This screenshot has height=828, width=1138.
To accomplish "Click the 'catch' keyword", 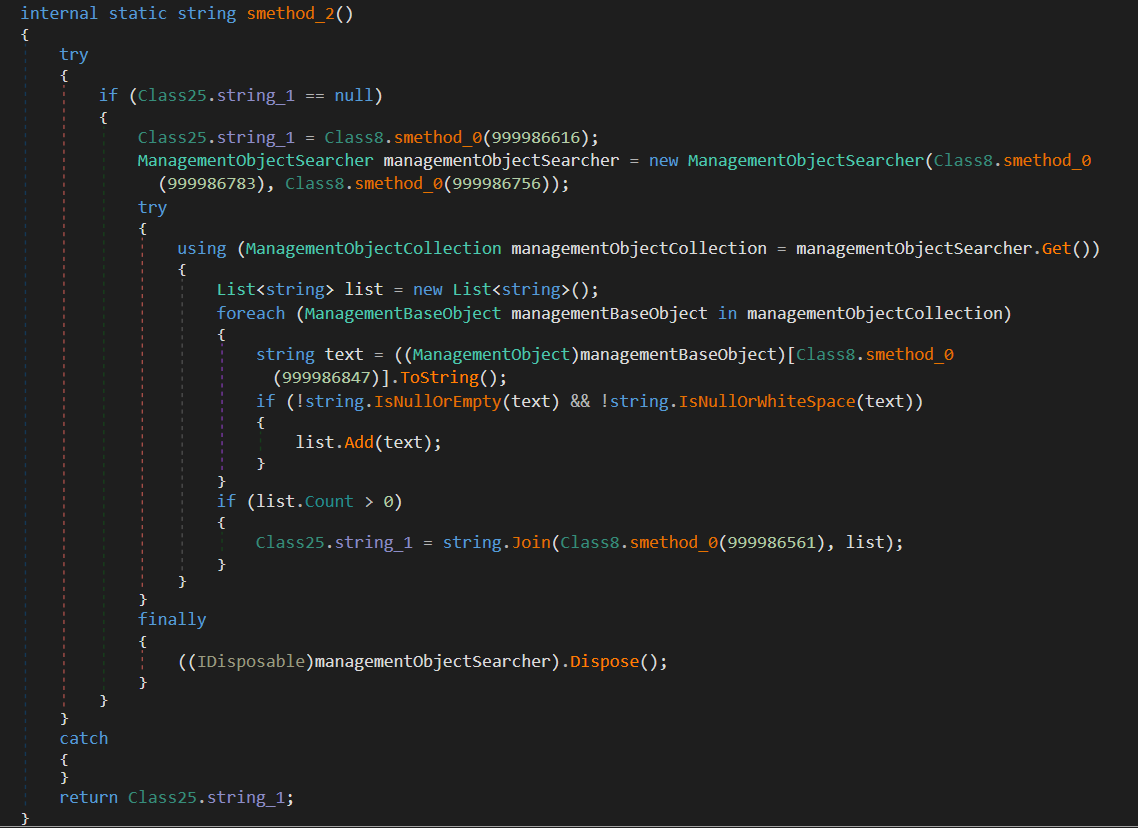I will coord(83,738).
